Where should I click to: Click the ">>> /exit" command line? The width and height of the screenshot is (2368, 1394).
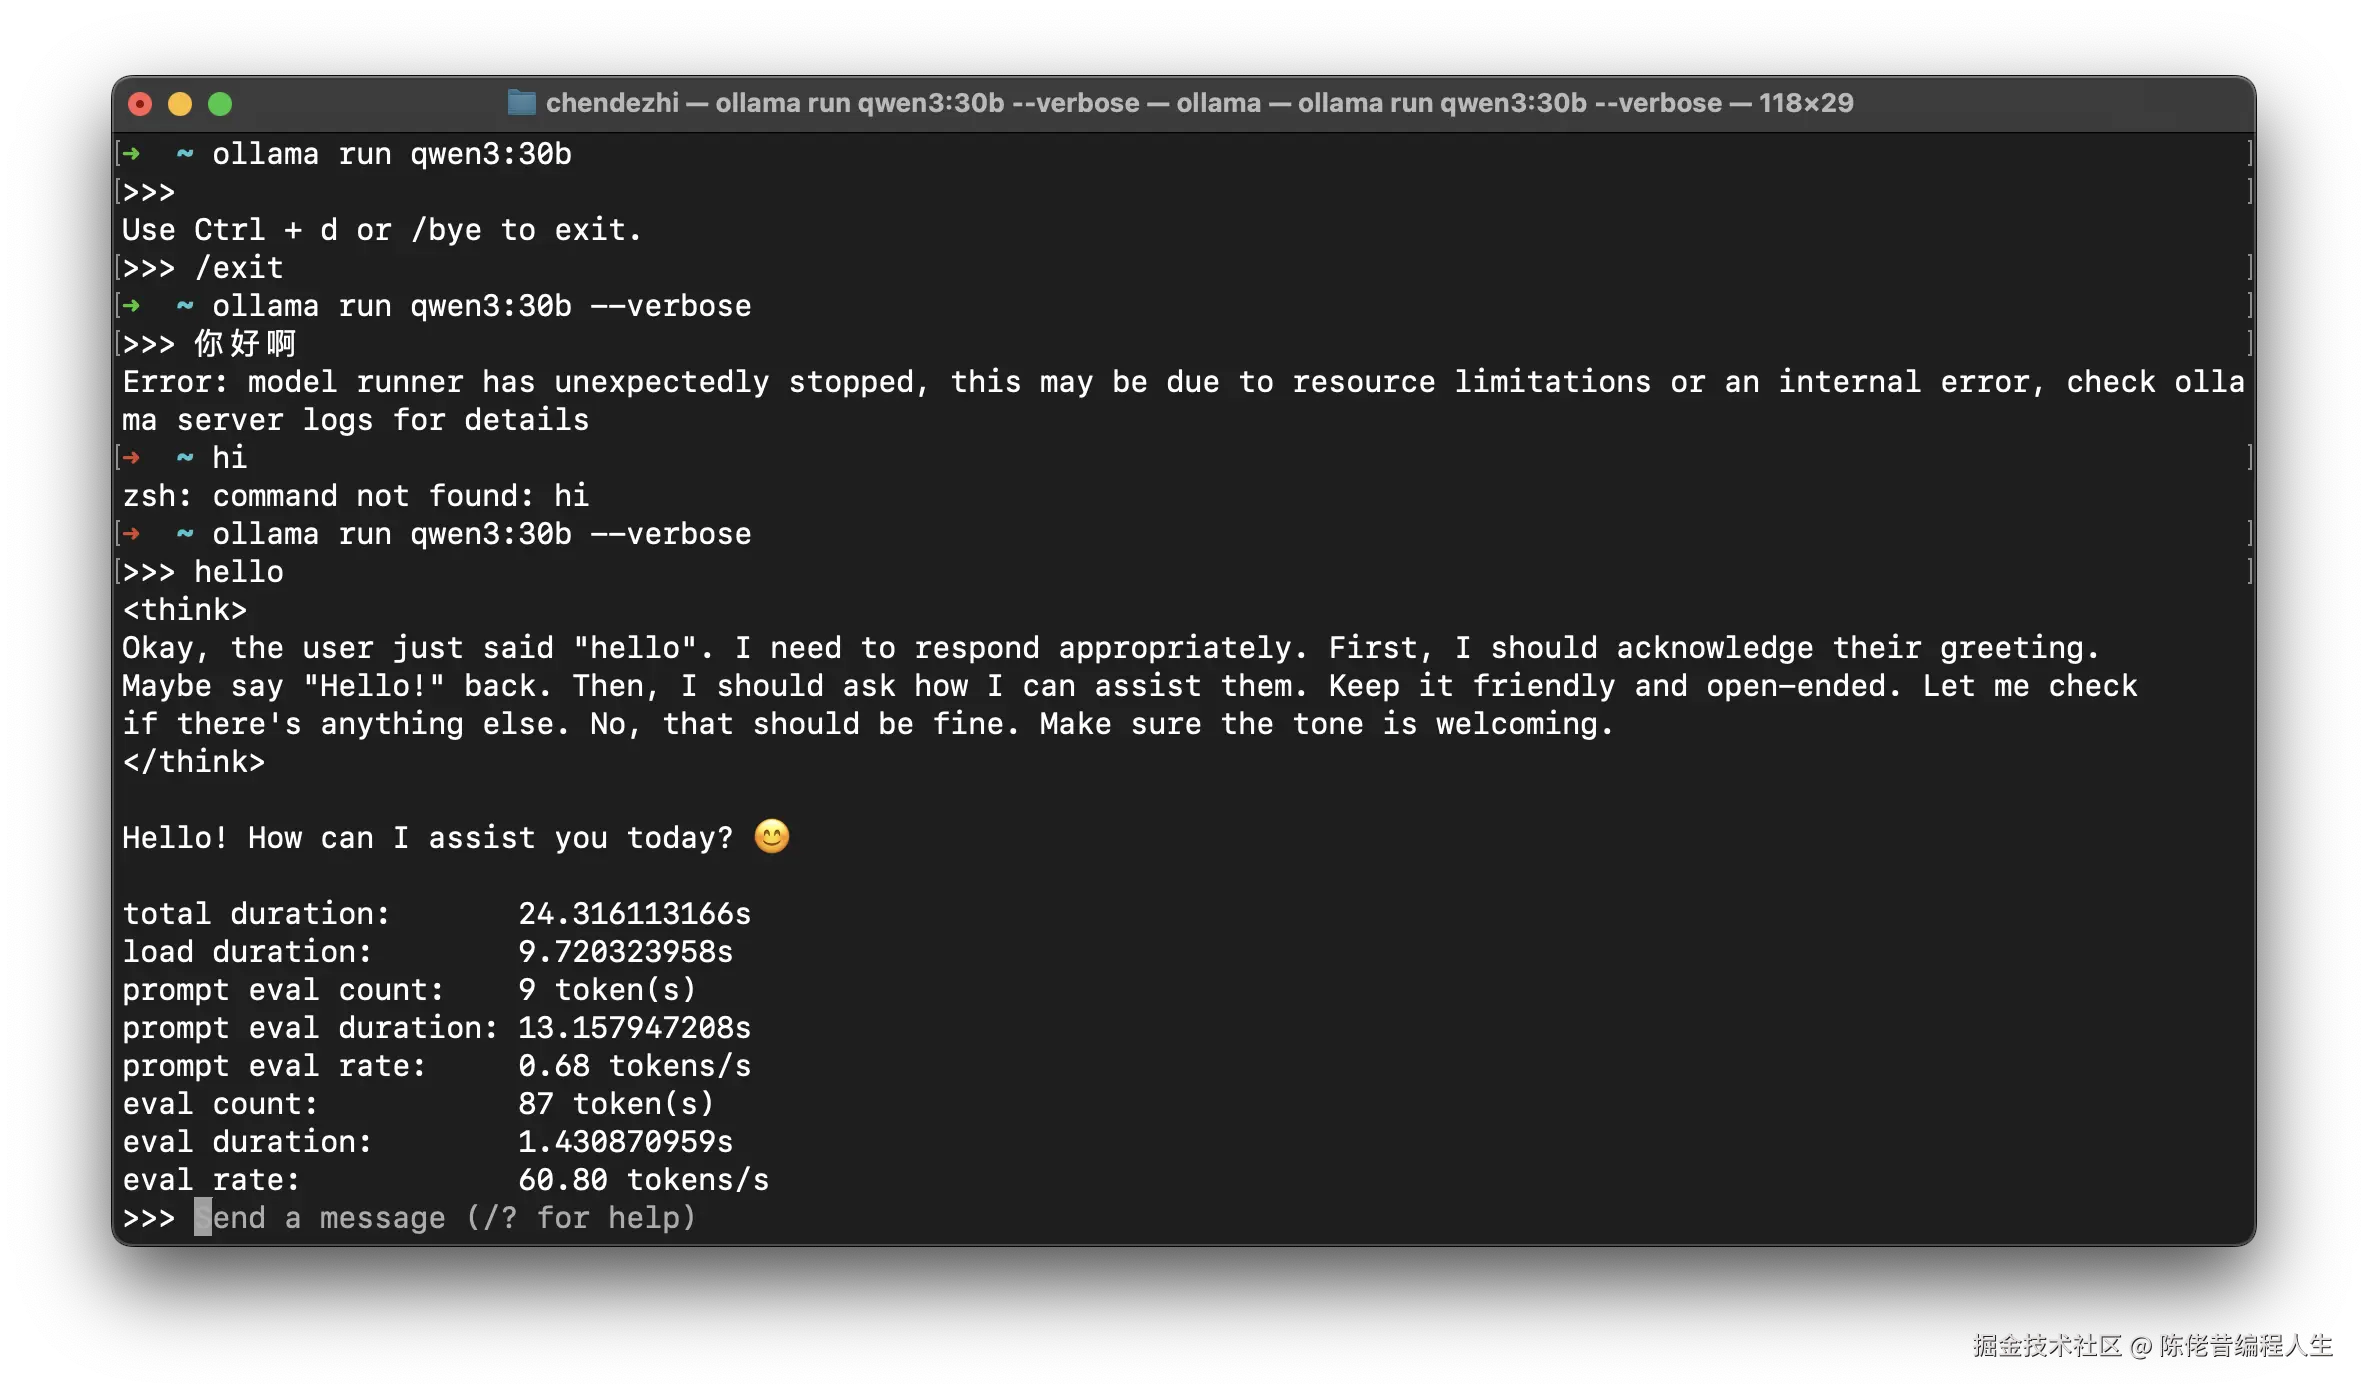pyautogui.click(x=203, y=268)
